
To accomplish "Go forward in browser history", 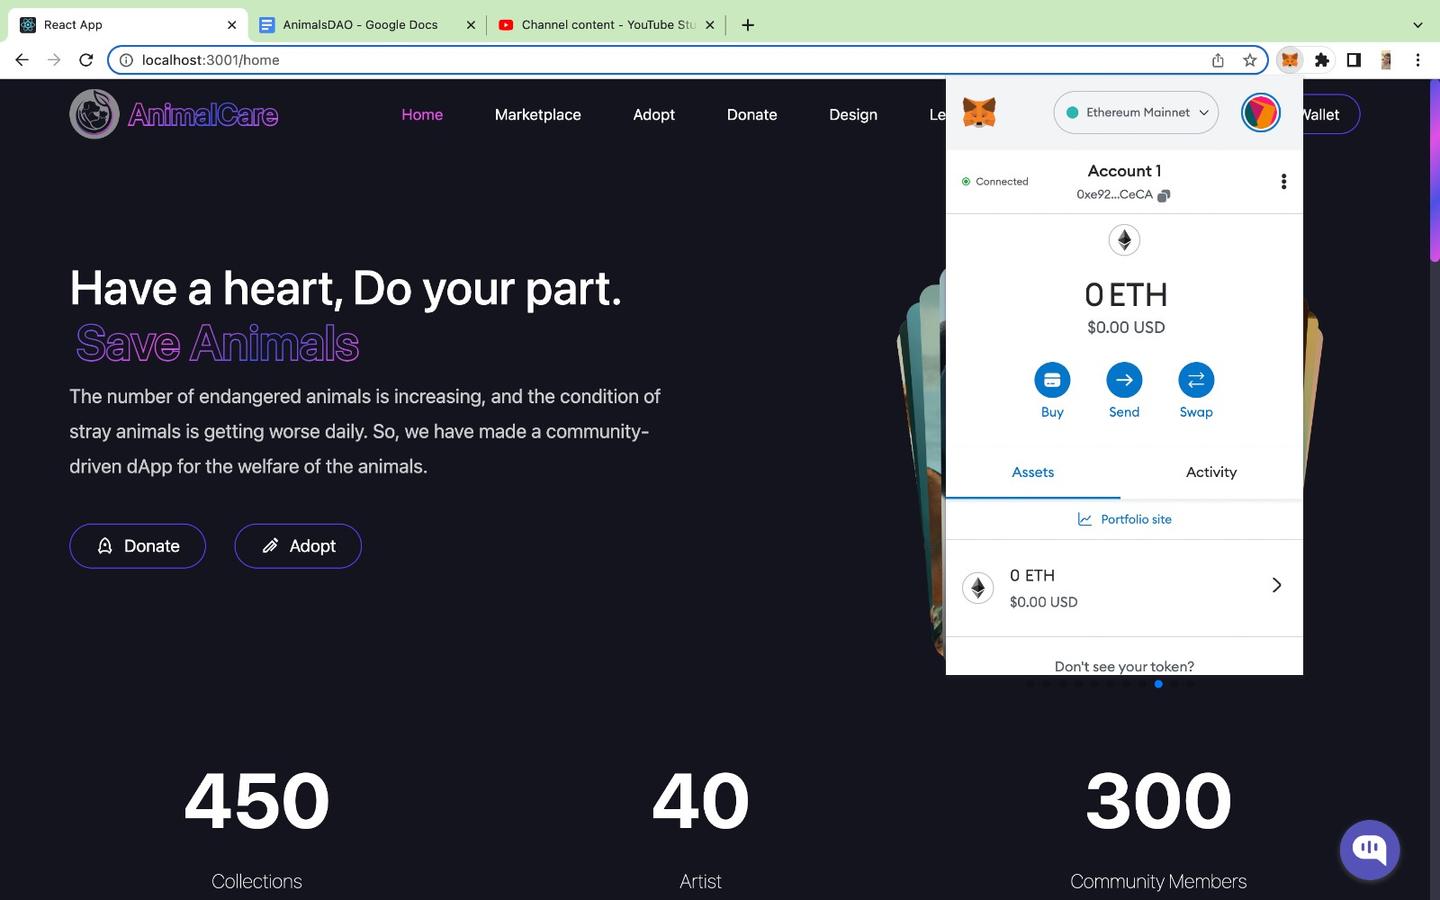I will pos(54,60).
